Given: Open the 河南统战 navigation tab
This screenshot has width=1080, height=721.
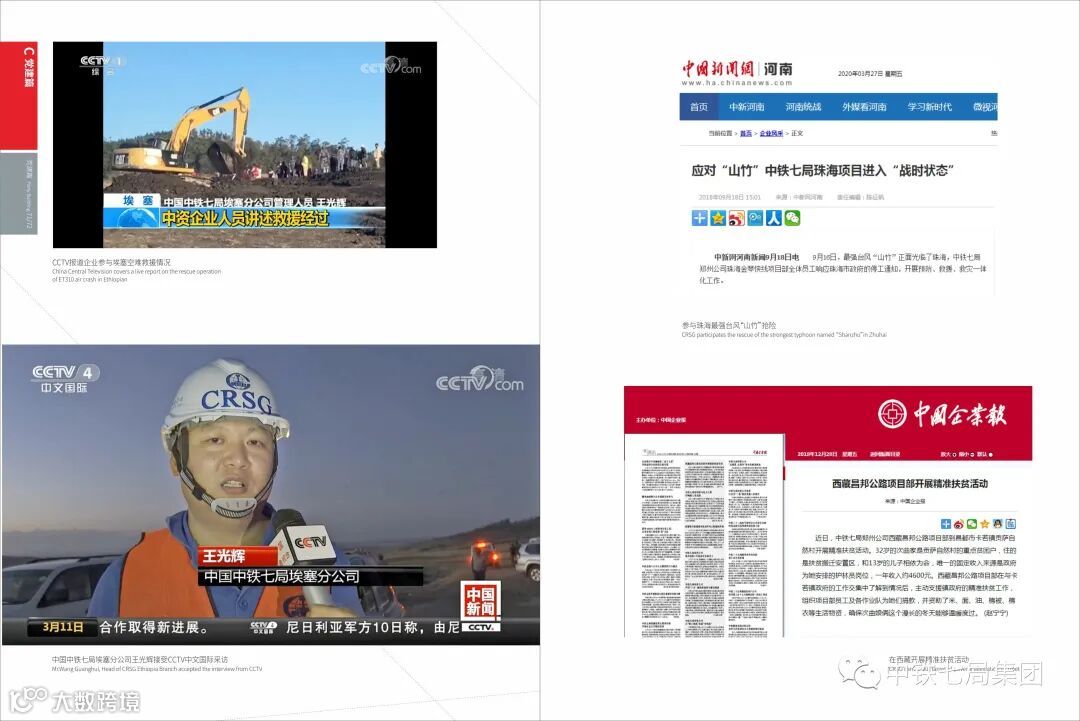Looking at the screenshot, I should coord(803,107).
